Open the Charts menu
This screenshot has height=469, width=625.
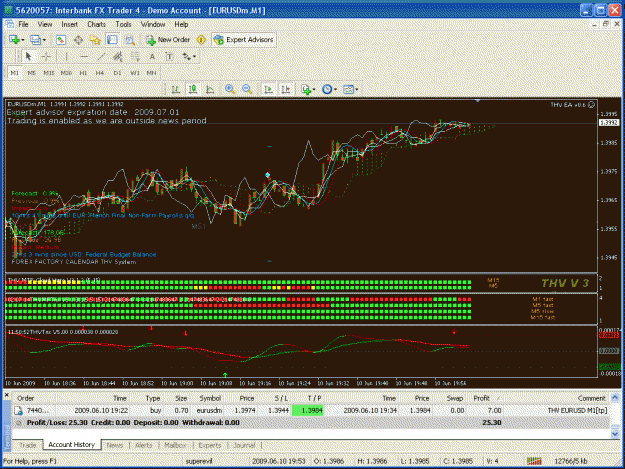[x=96, y=24]
